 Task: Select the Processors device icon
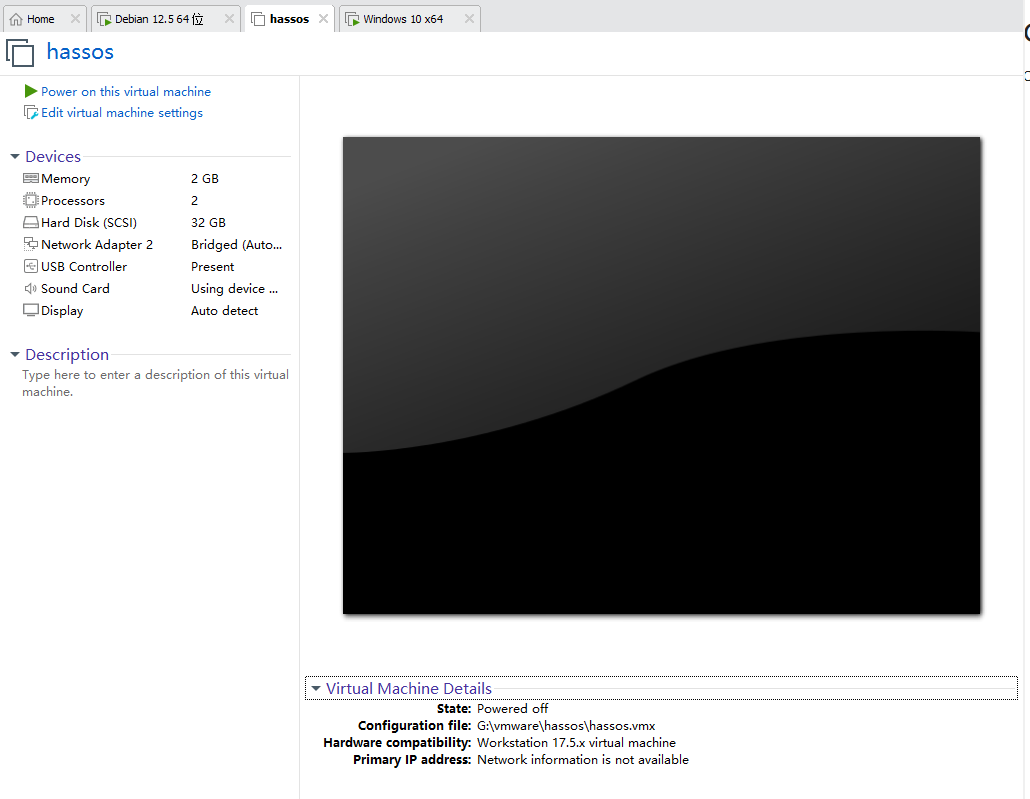[x=29, y=200]
